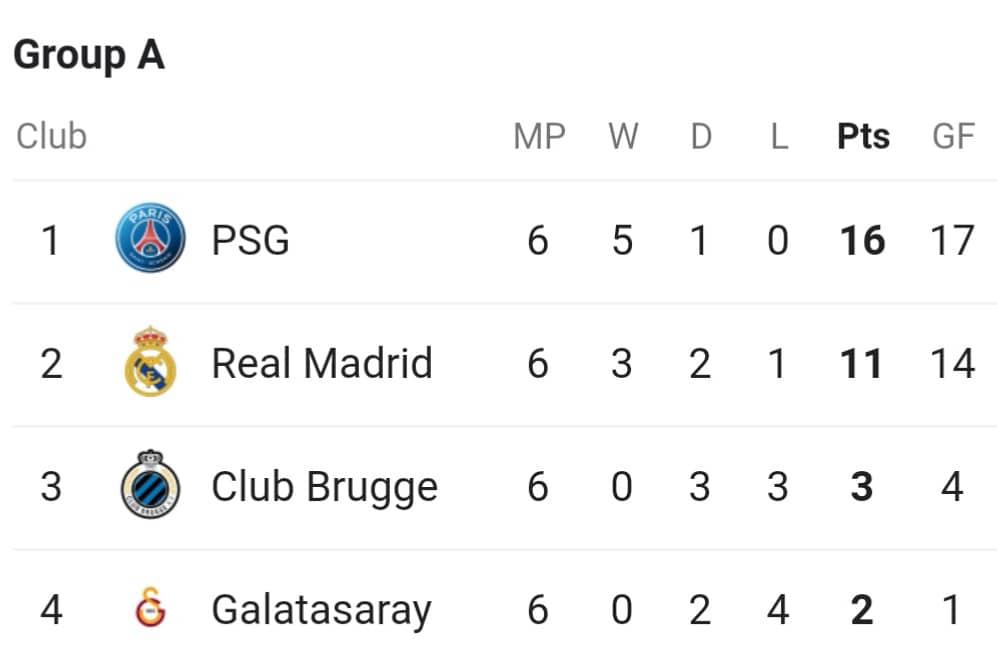The image size is (997, 671).
Task: Click Real Madrid's 11 points value
Action: [861, 364]
